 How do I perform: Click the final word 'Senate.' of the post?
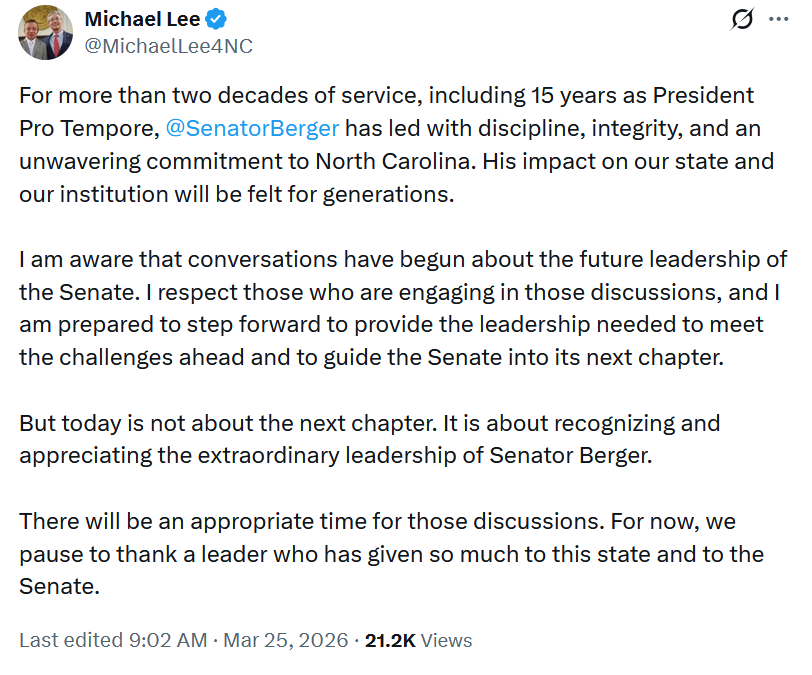click(59, 586)
